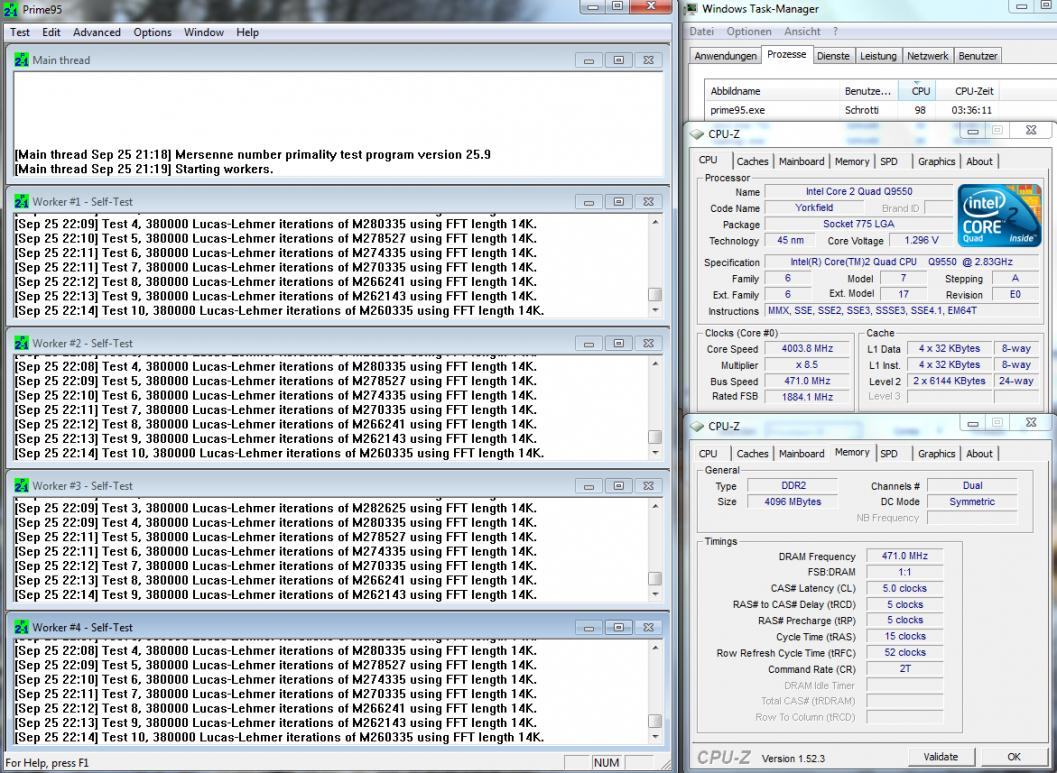Open the Test menu in Prime95
Screen dimensions: 1057x773
coord(20,32)
